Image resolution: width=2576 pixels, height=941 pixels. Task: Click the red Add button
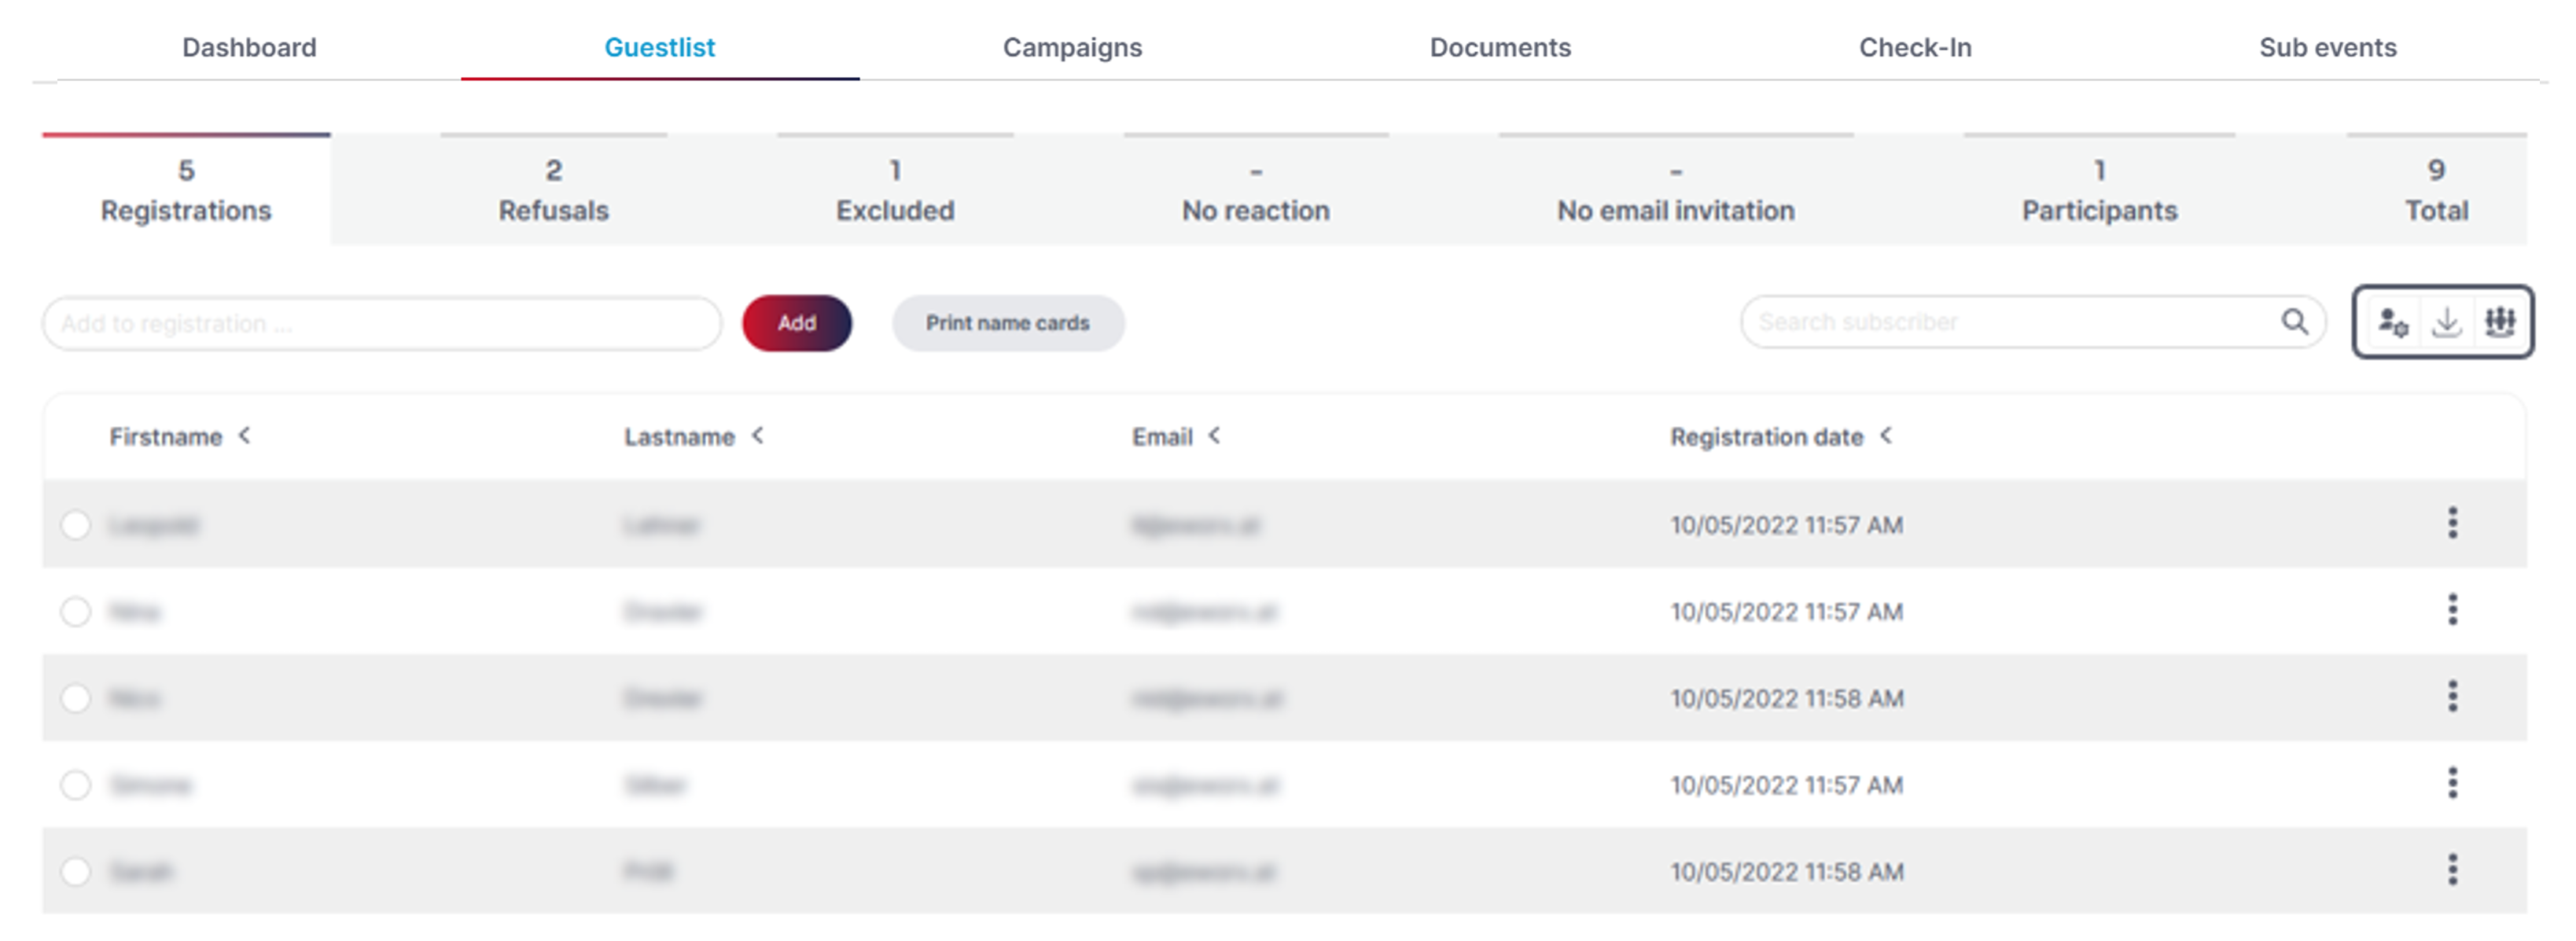click(x=797, y=323)
